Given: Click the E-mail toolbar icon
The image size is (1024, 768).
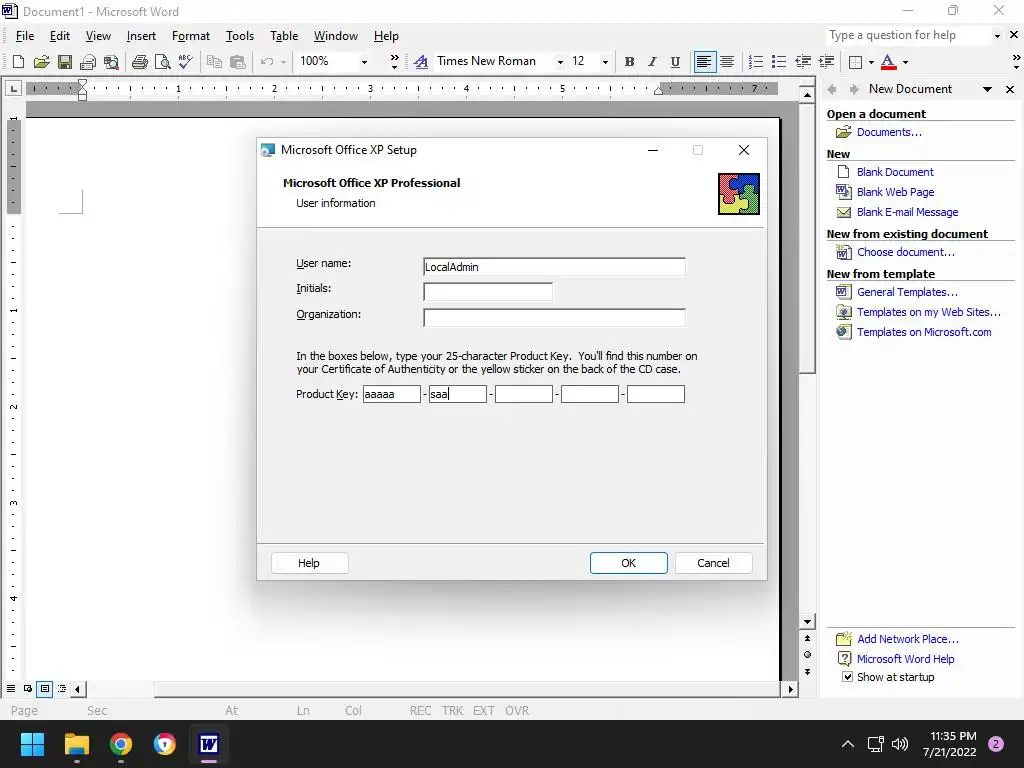Looking at the screenshot, I should pos(88,62).
